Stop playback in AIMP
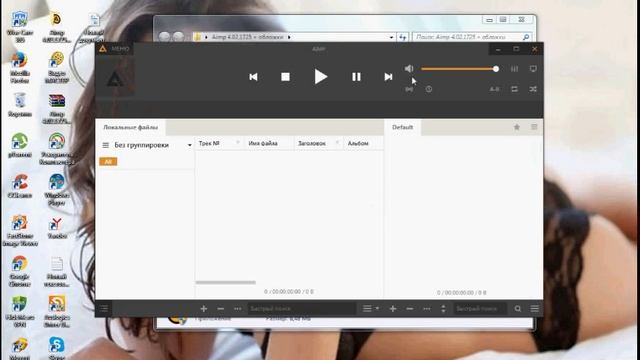This screenshot has height=360, width=640. [285, 77]
